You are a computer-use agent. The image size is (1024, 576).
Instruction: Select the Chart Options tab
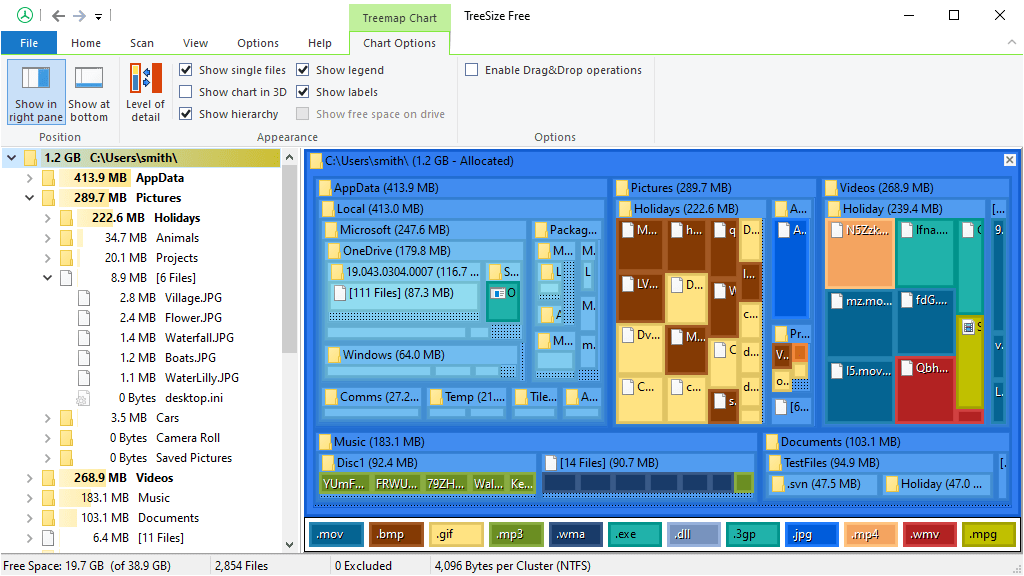point(399,43)
